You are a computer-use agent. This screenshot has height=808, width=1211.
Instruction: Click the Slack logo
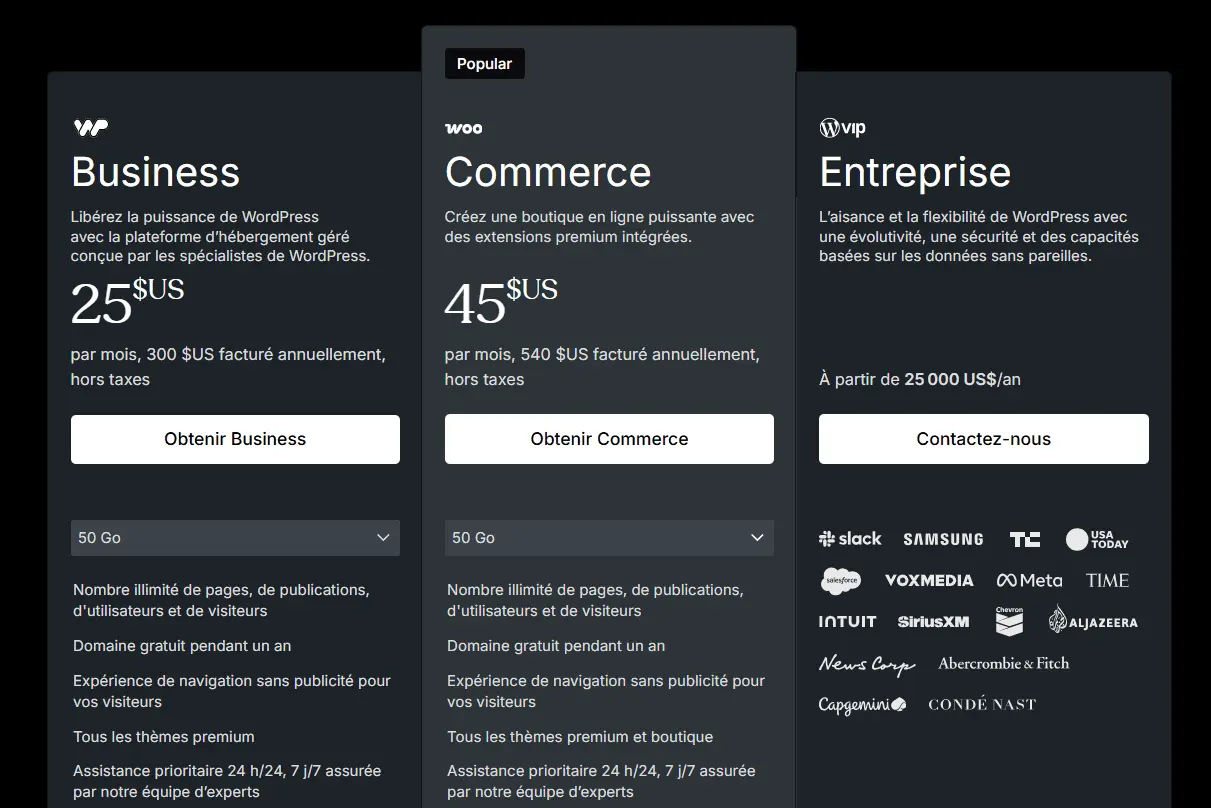click(850, 539)
